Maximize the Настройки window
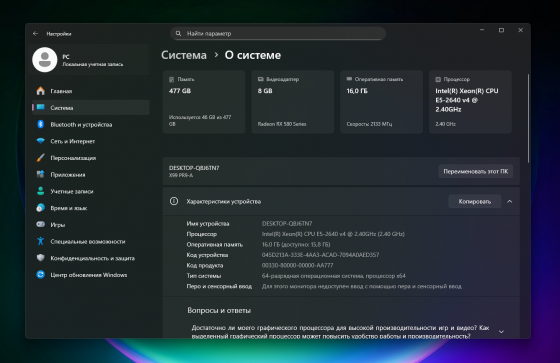Image resolution: width=560 pixels, height=363 pixels. [x=501, y=30]
